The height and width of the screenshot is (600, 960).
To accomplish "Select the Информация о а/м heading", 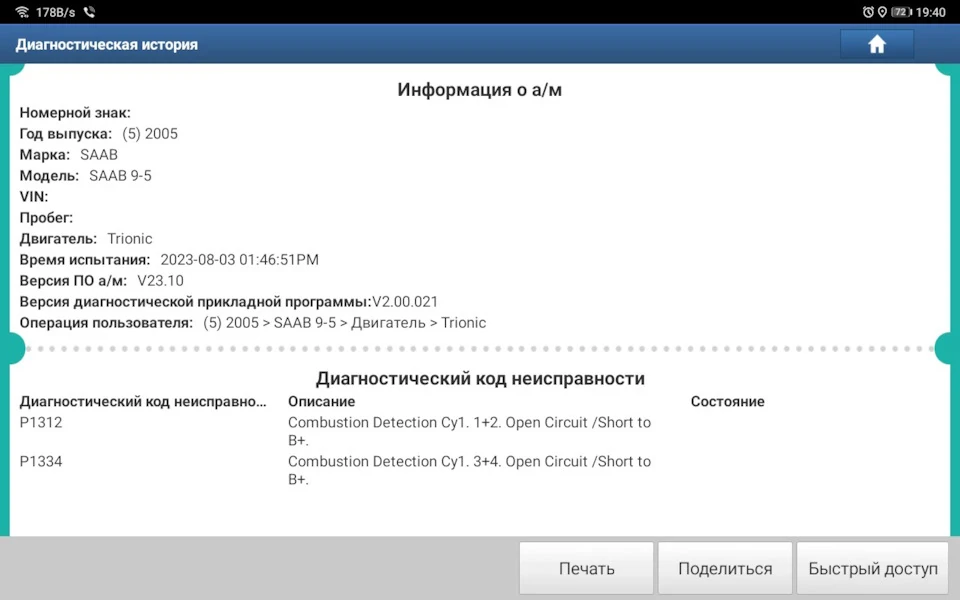I will pyautogui.click(x=479, y=89).
